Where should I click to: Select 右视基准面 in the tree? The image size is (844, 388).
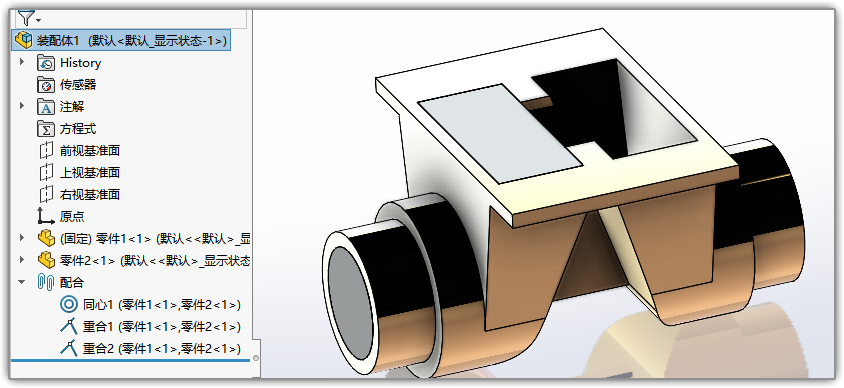[x=89, y=195]
